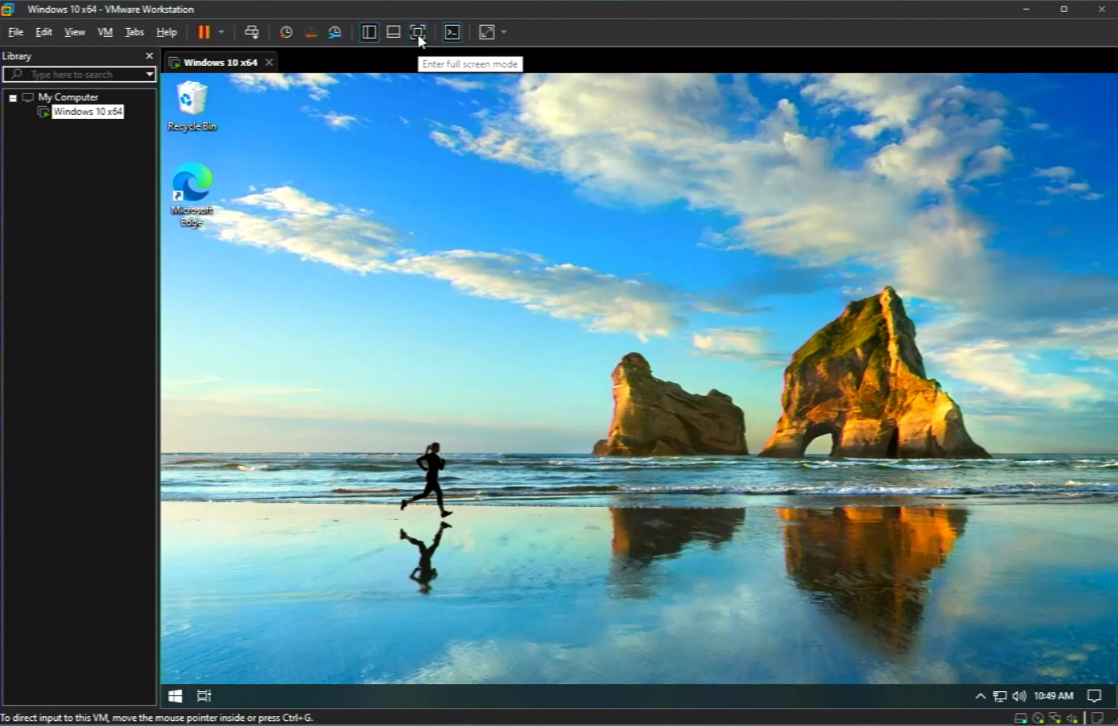This screenshot has width=1118, height=726.
Task: Click the stretch guest display icon
Action: (x=486, y=32)
